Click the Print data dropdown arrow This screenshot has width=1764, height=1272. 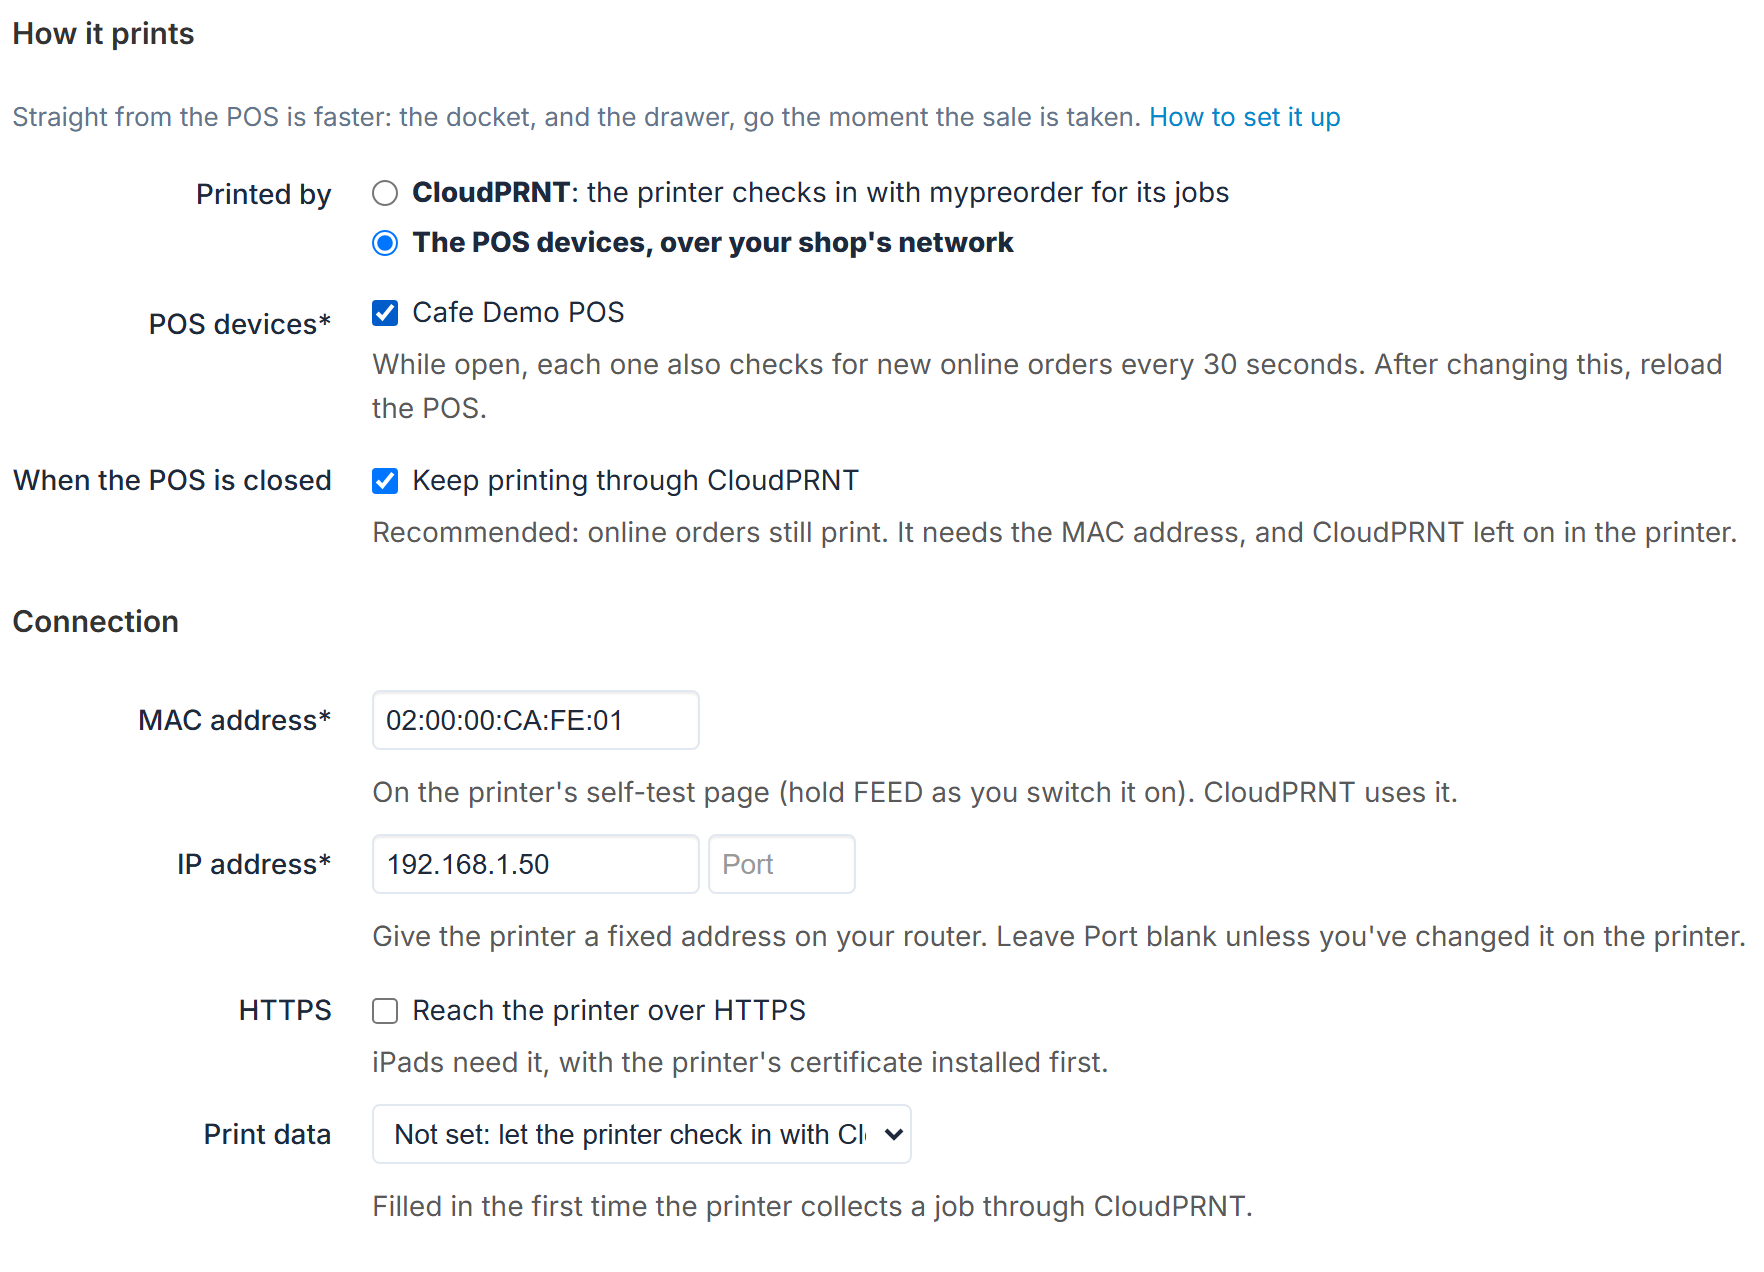point(894,1134)
